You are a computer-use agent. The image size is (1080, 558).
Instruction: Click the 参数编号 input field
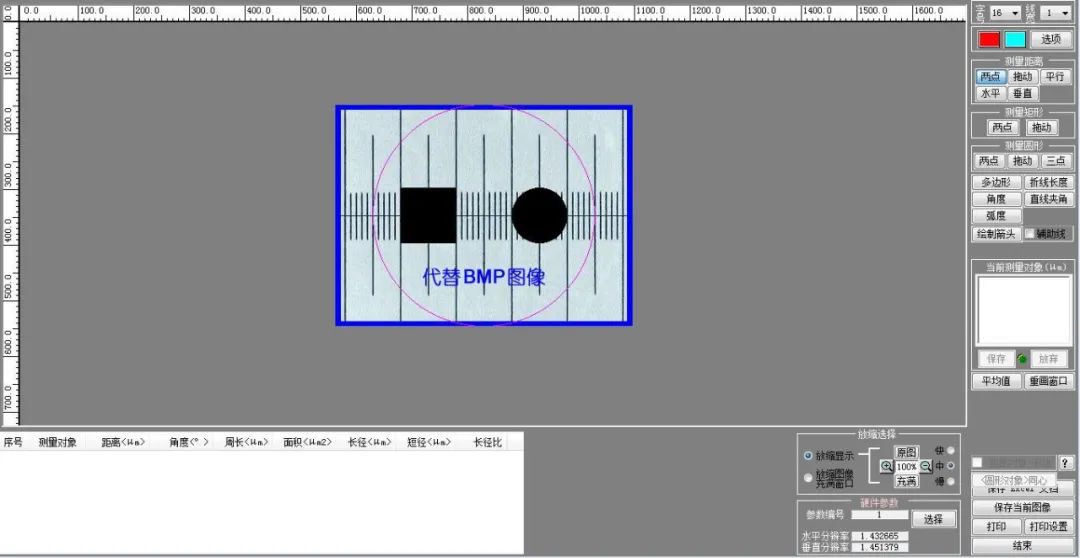(x=879, y=516)
